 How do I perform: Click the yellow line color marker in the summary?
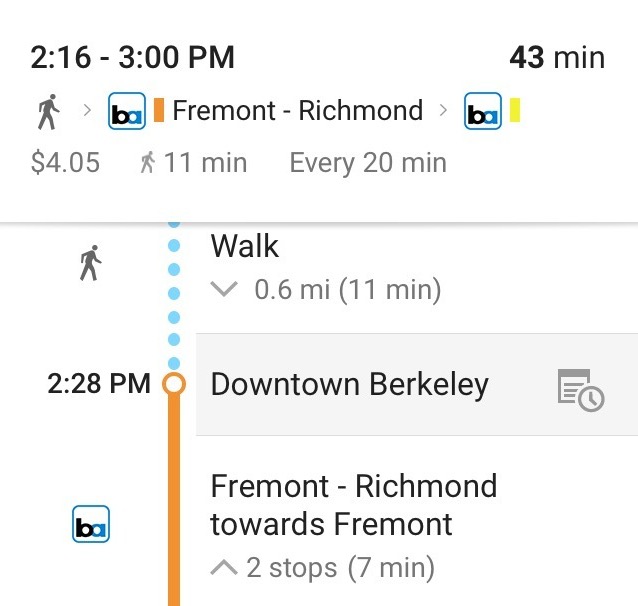(515, 110)
